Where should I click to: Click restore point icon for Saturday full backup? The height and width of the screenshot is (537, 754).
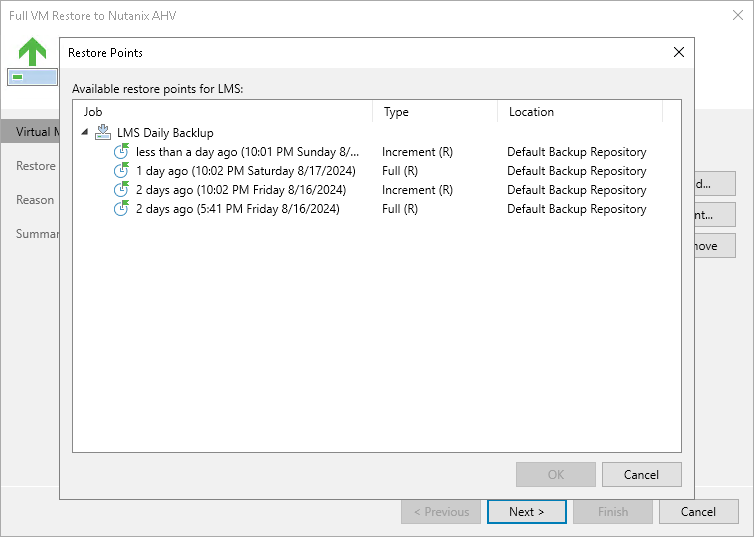tap(121, 171)
